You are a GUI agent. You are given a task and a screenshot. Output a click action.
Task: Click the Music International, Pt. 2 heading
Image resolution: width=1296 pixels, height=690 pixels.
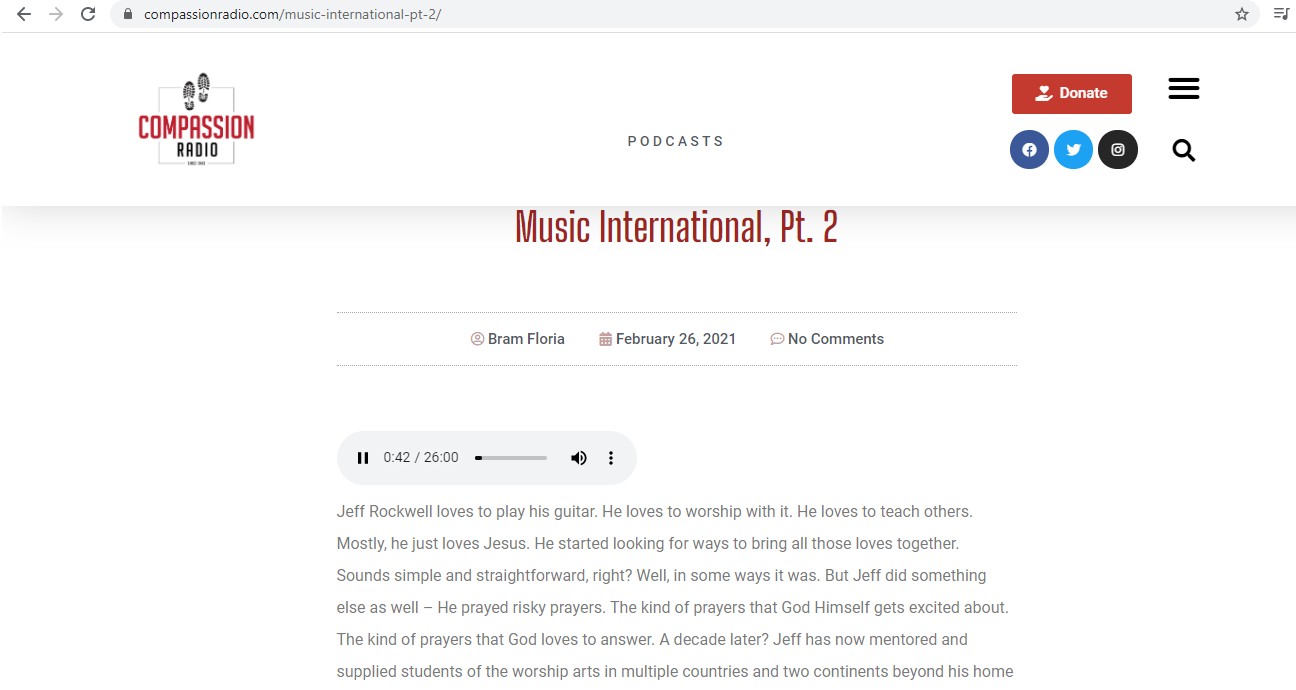coord(676,227)
